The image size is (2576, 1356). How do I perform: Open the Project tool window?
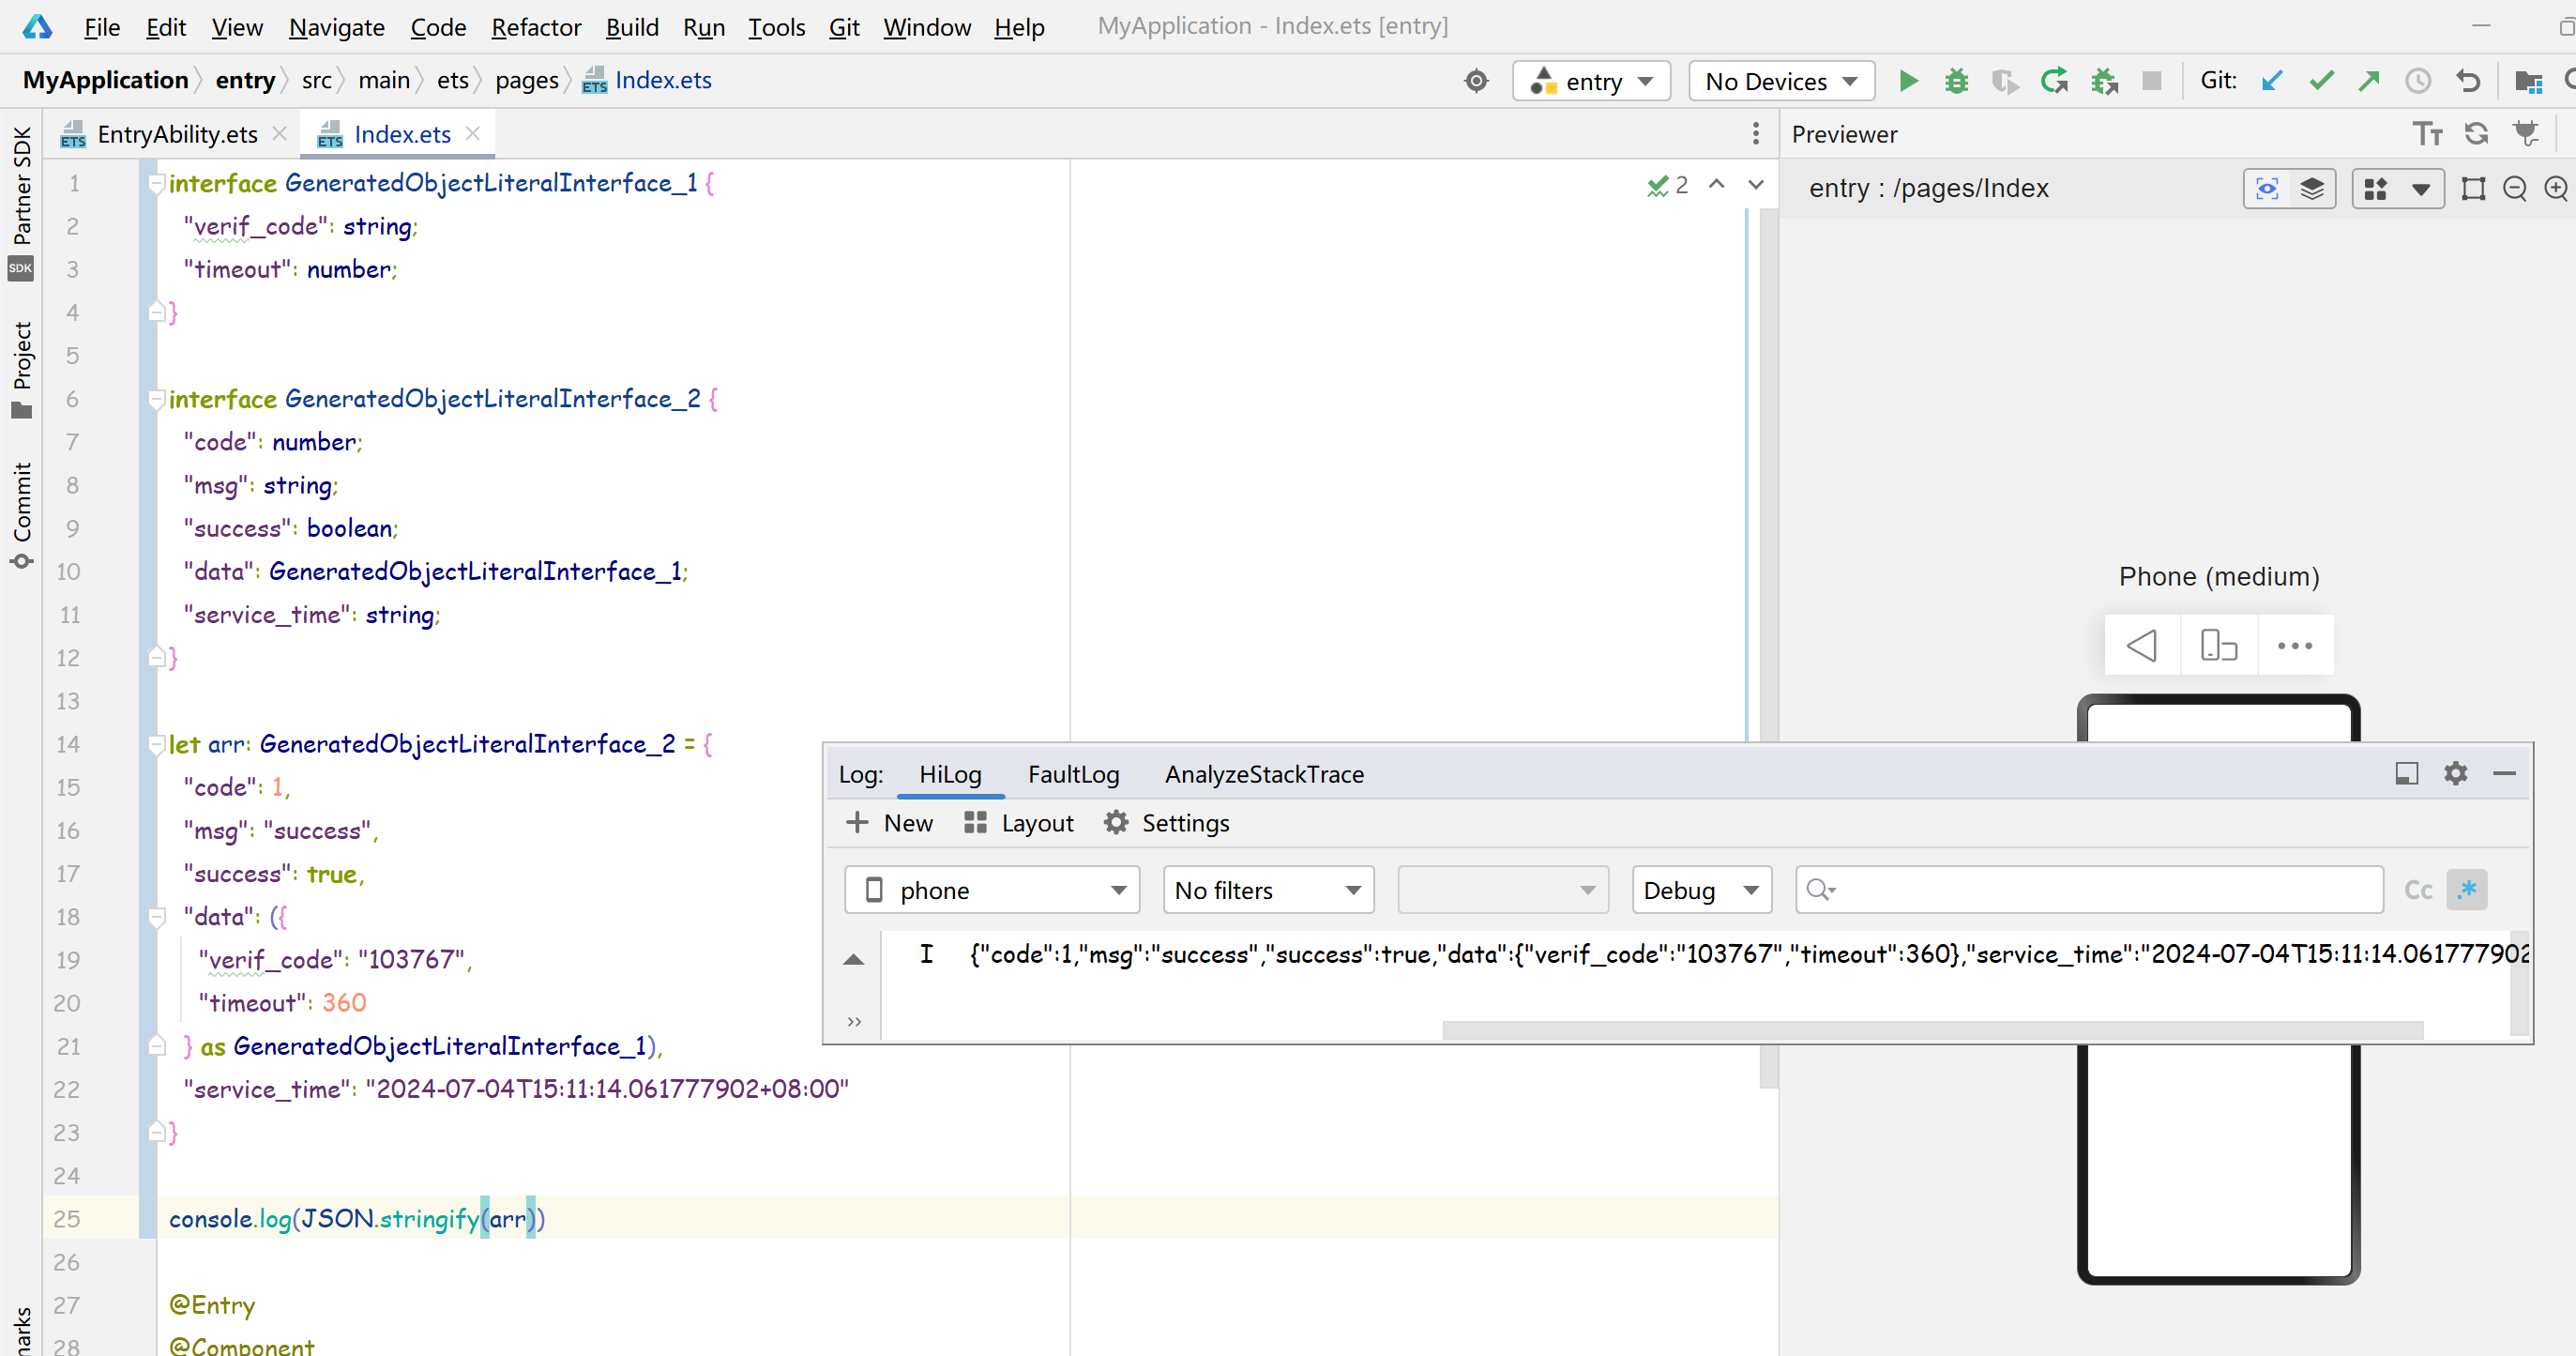[x=22, y=370]
